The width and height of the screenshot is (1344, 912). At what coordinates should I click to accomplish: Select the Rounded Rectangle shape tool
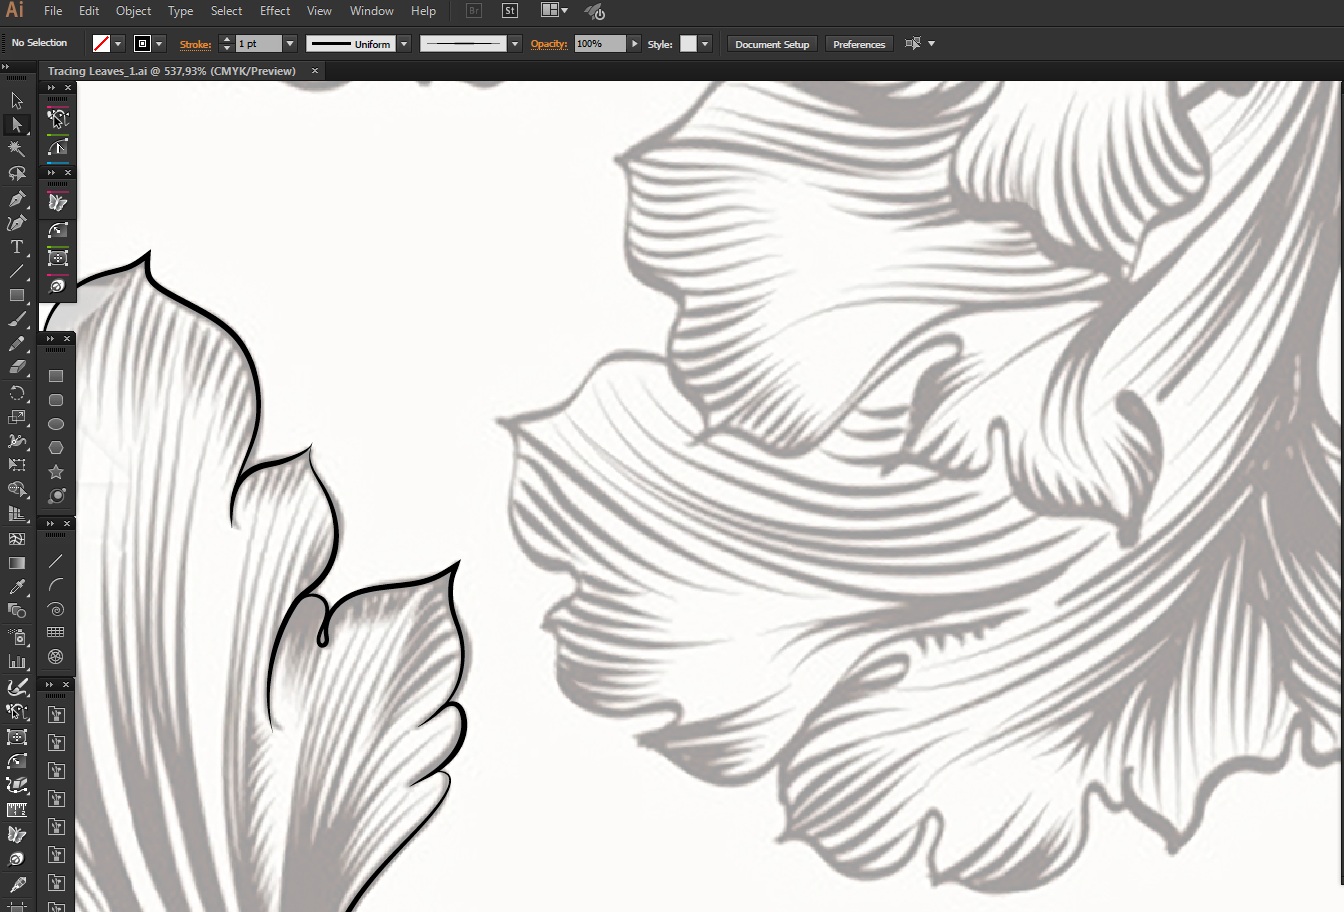pos(56,400)
